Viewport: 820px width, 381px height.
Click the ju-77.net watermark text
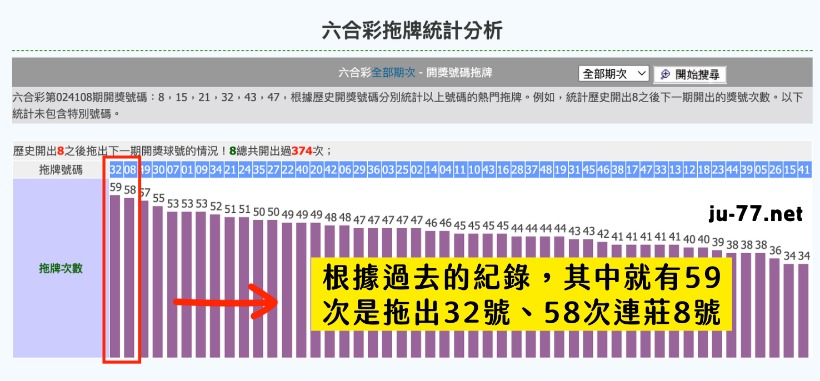click(756, 214)
